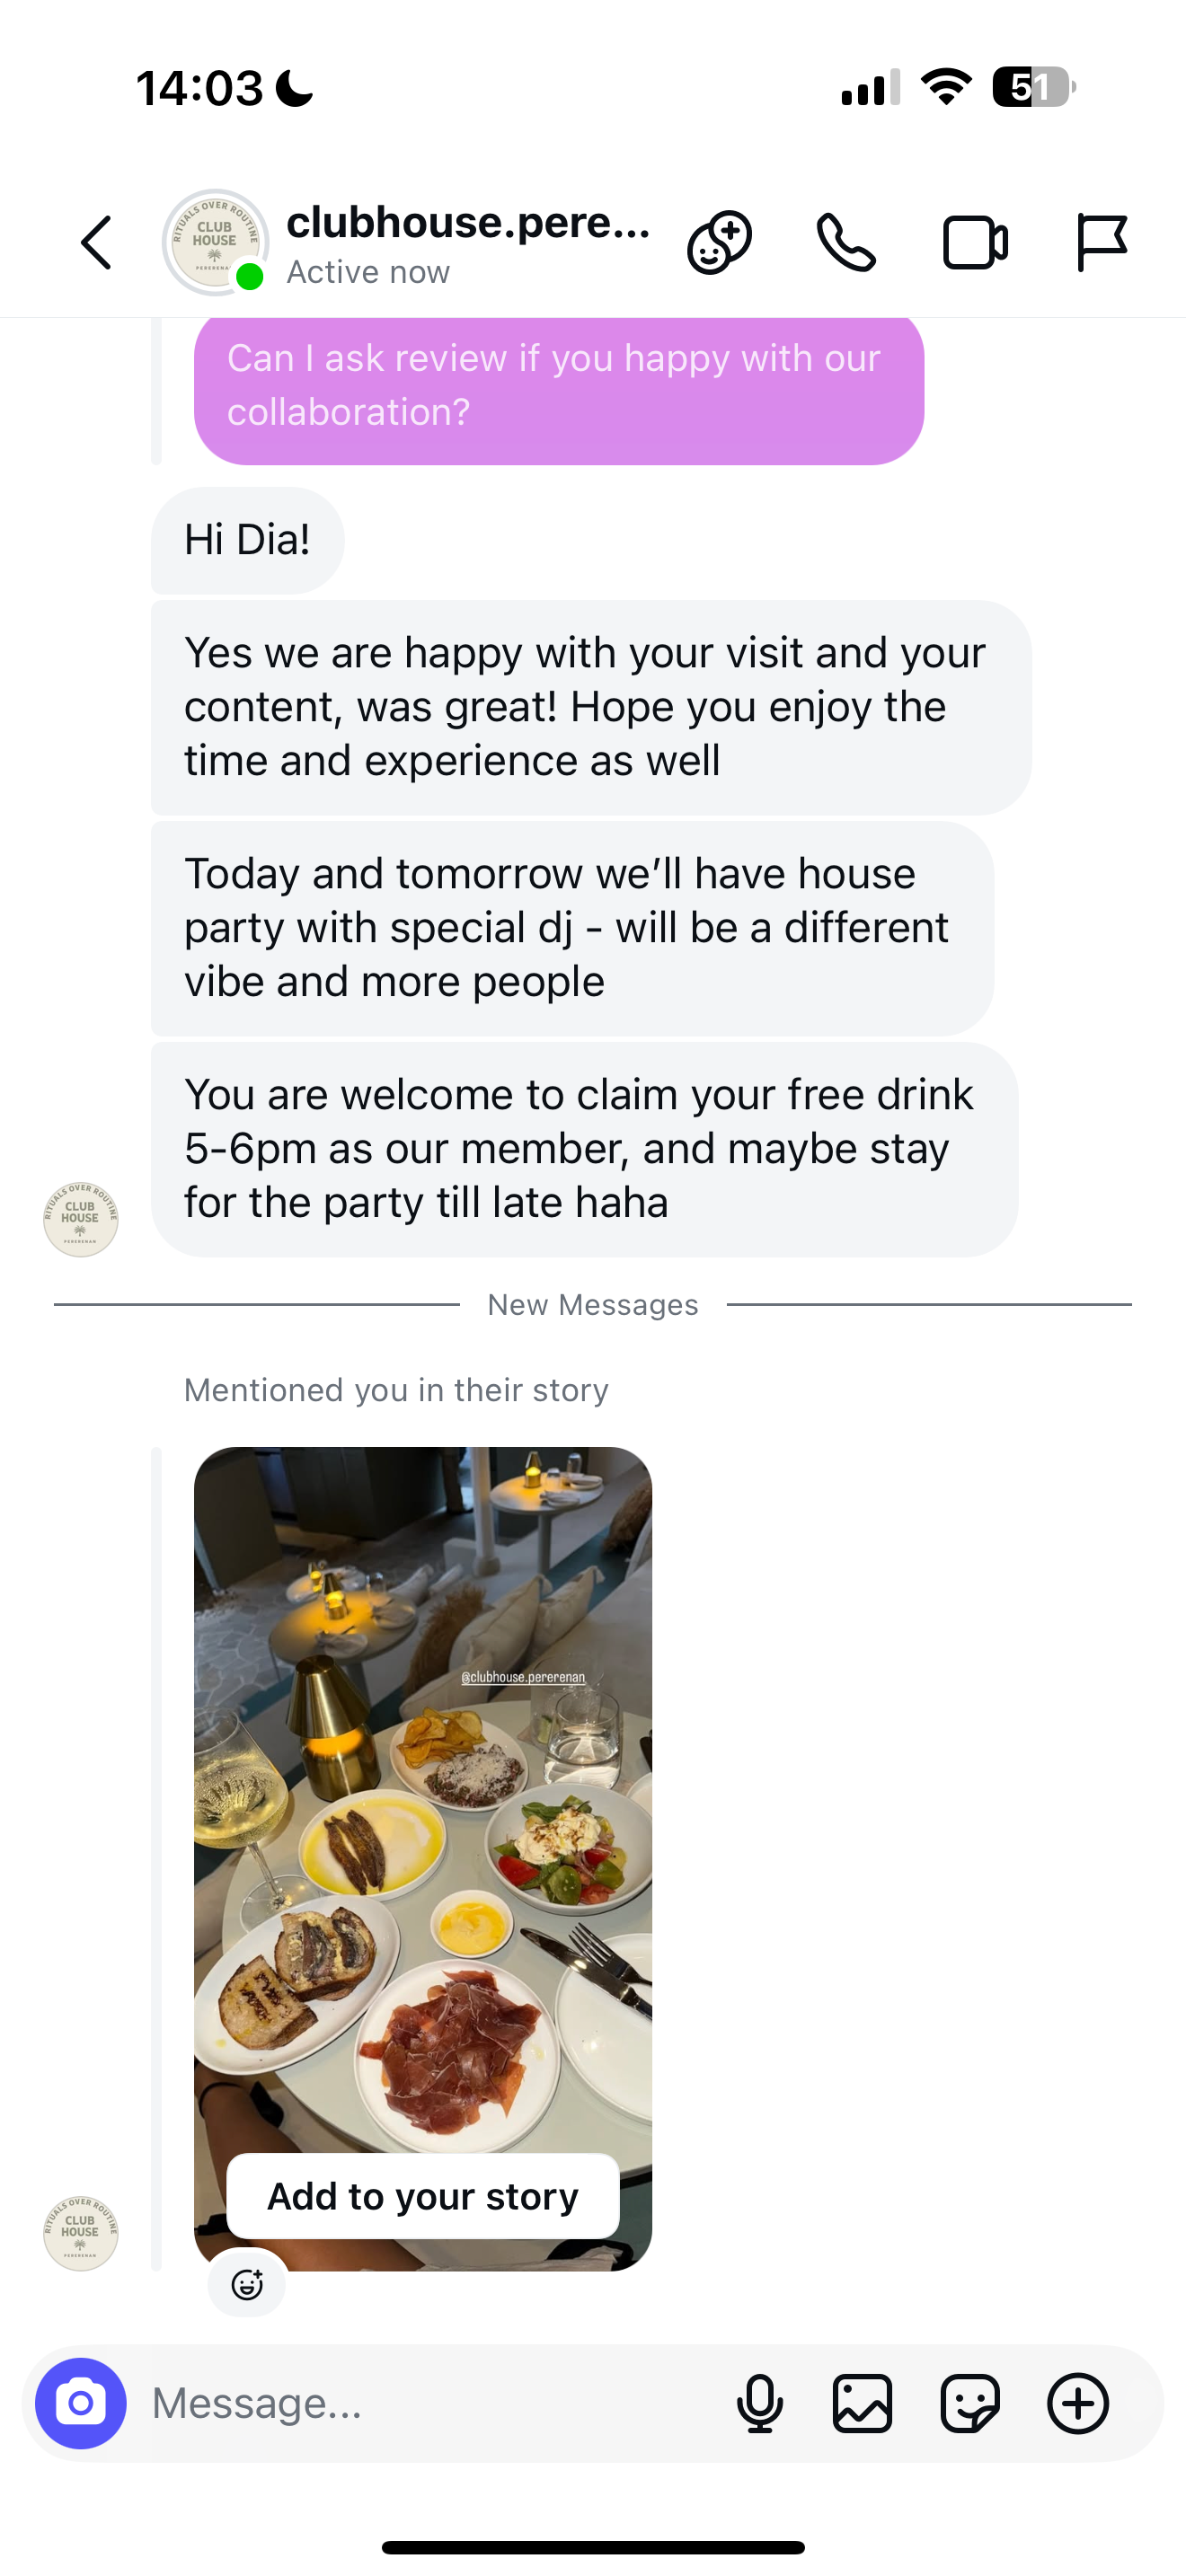Start an audio call with clubhouse
This screenshot has width=1186, height=2576.
846,243
